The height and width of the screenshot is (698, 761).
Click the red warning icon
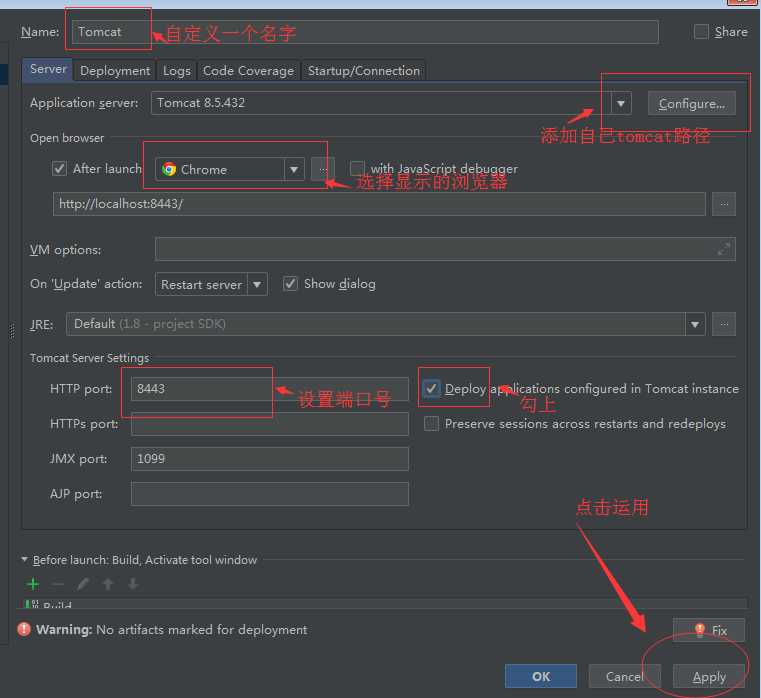pyautogui.click(x=24, y=629)
